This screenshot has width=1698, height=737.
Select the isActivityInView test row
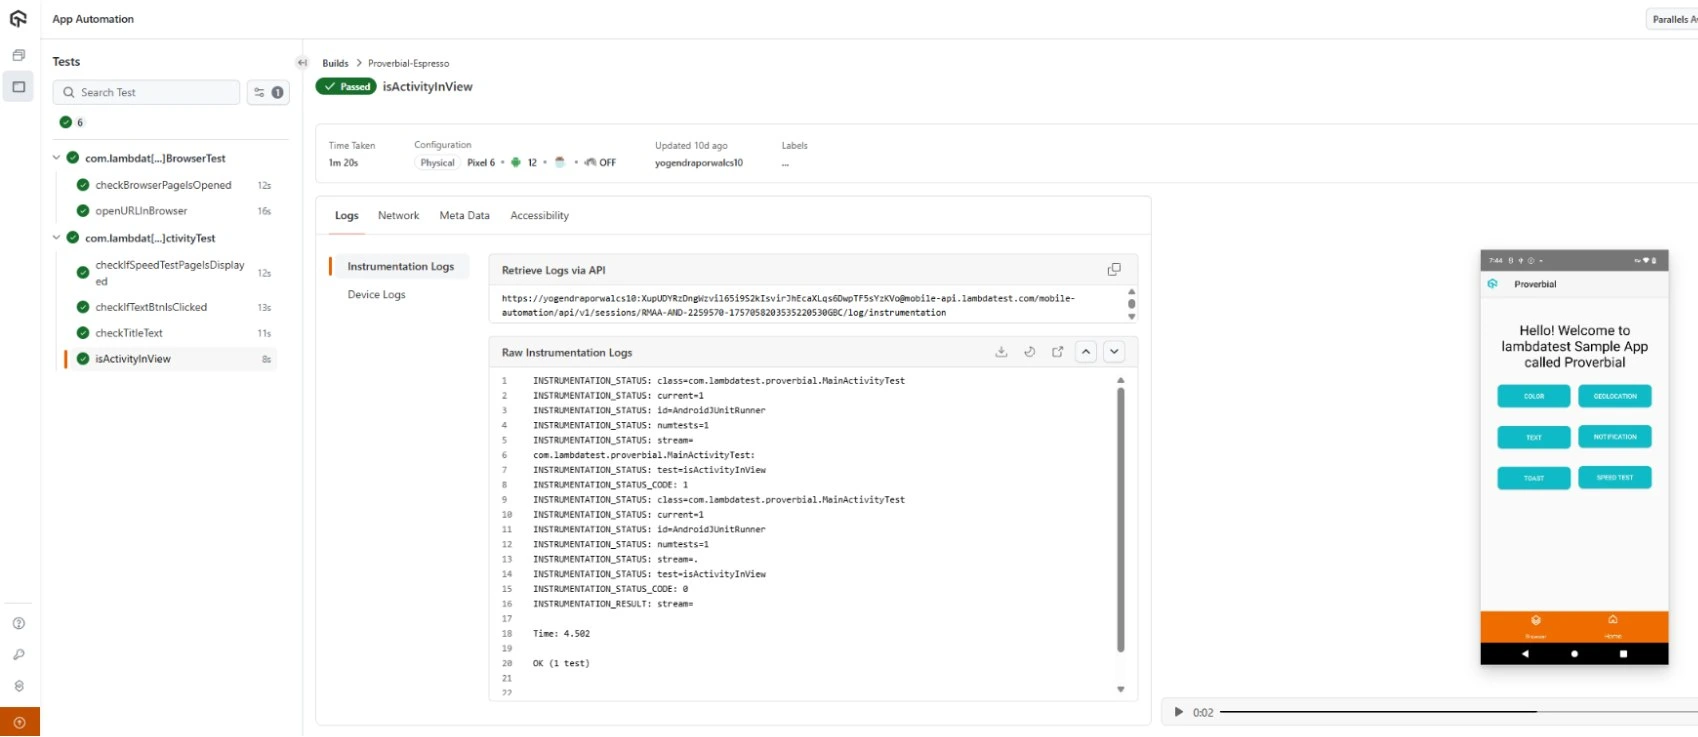(171, 359)
